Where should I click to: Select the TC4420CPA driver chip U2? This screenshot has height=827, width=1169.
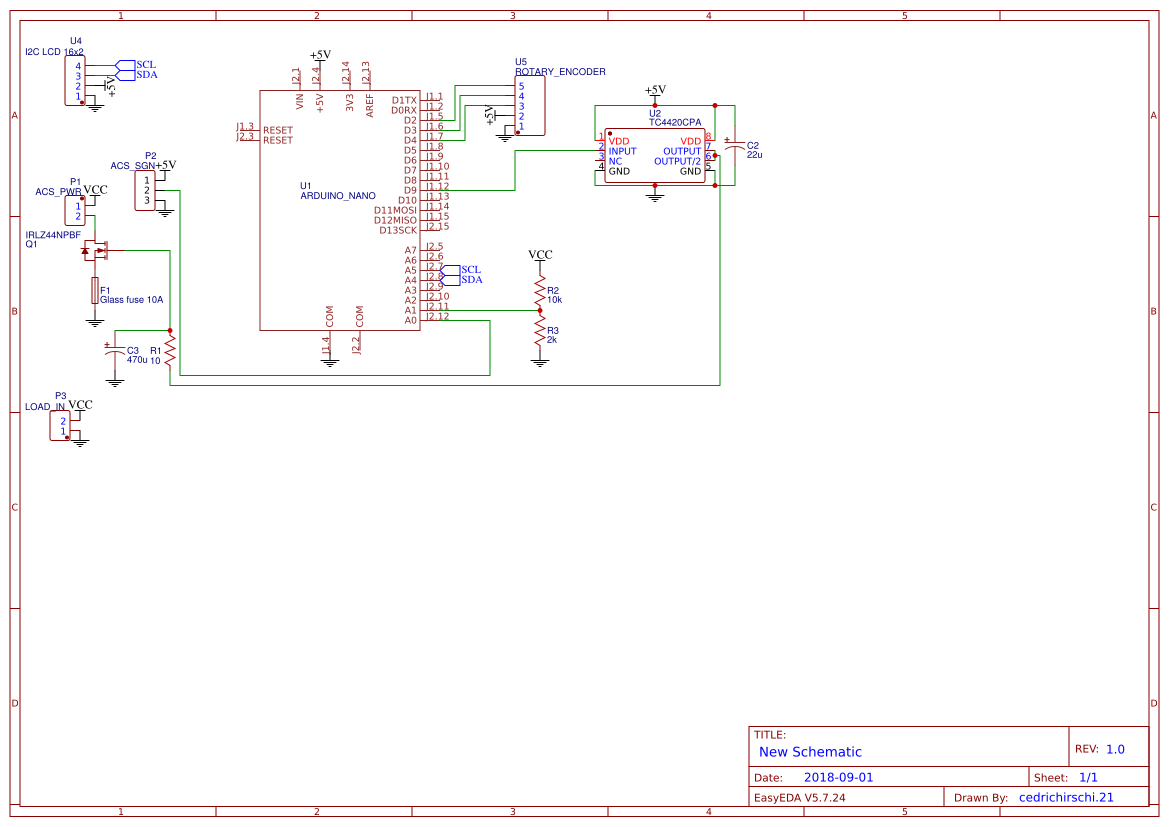[655, 156]
